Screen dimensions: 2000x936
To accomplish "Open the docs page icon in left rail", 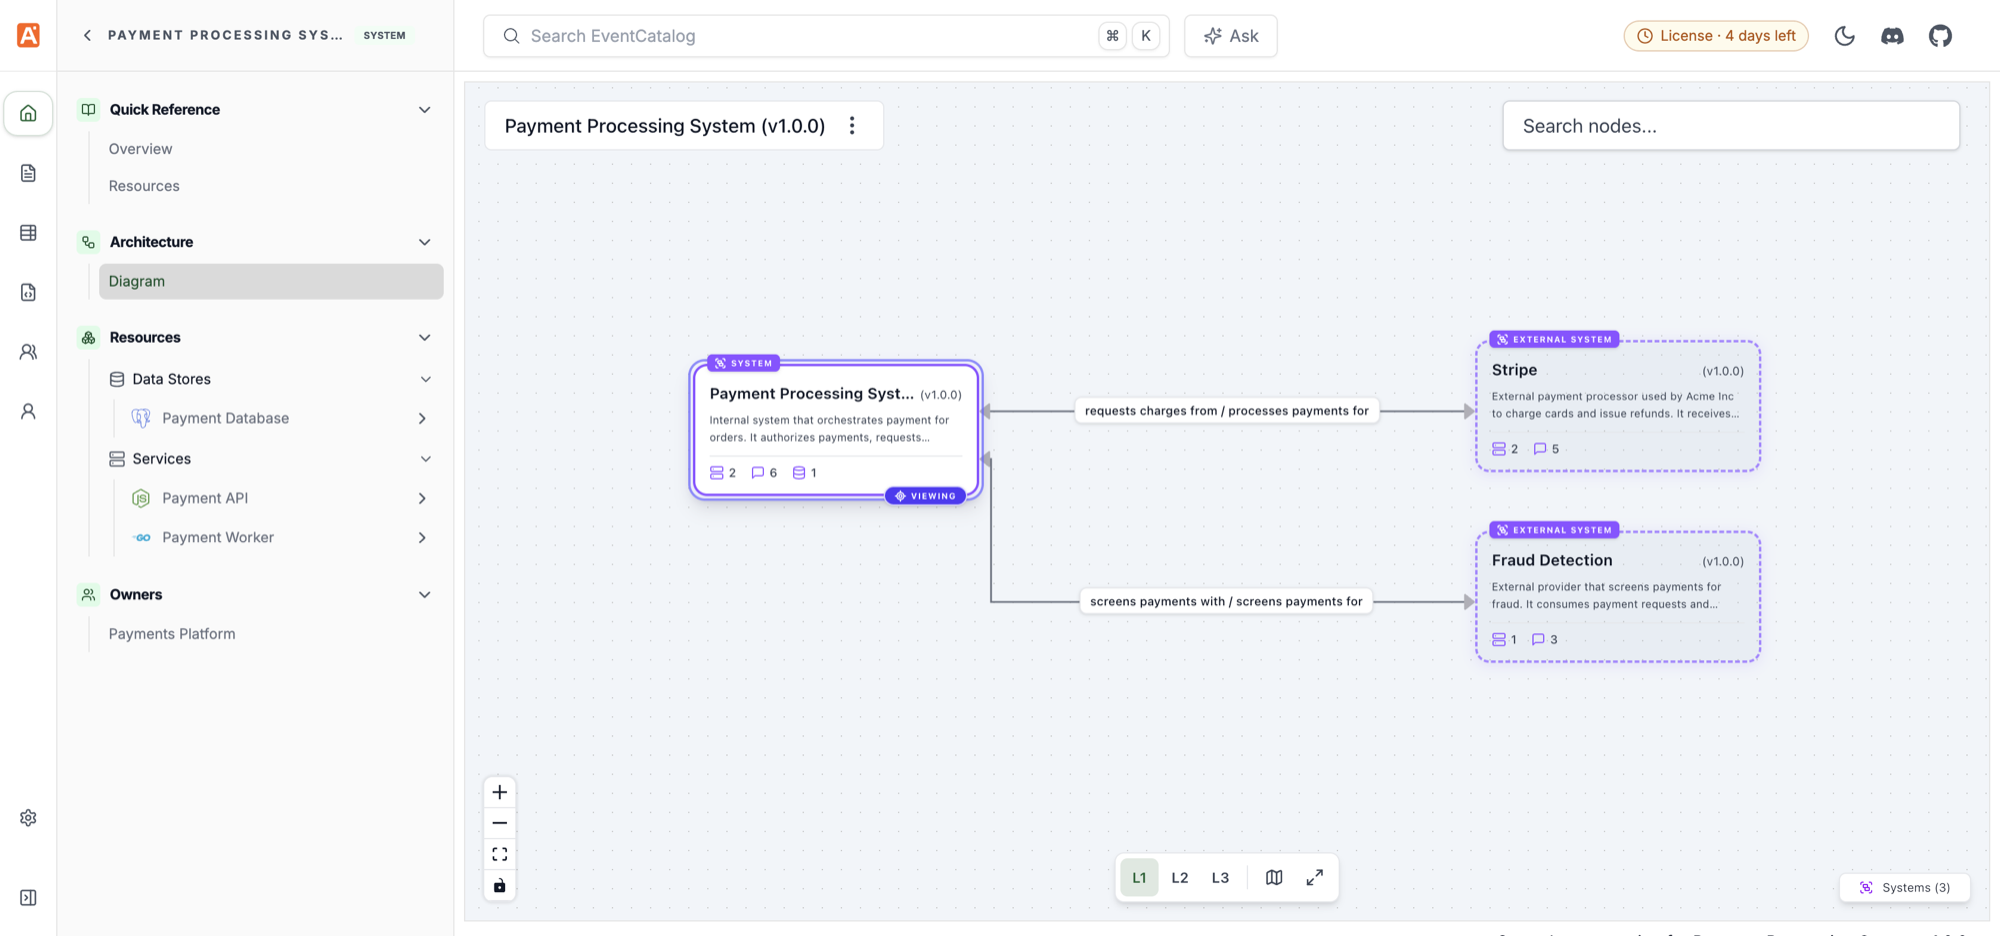I will [28, 173].
